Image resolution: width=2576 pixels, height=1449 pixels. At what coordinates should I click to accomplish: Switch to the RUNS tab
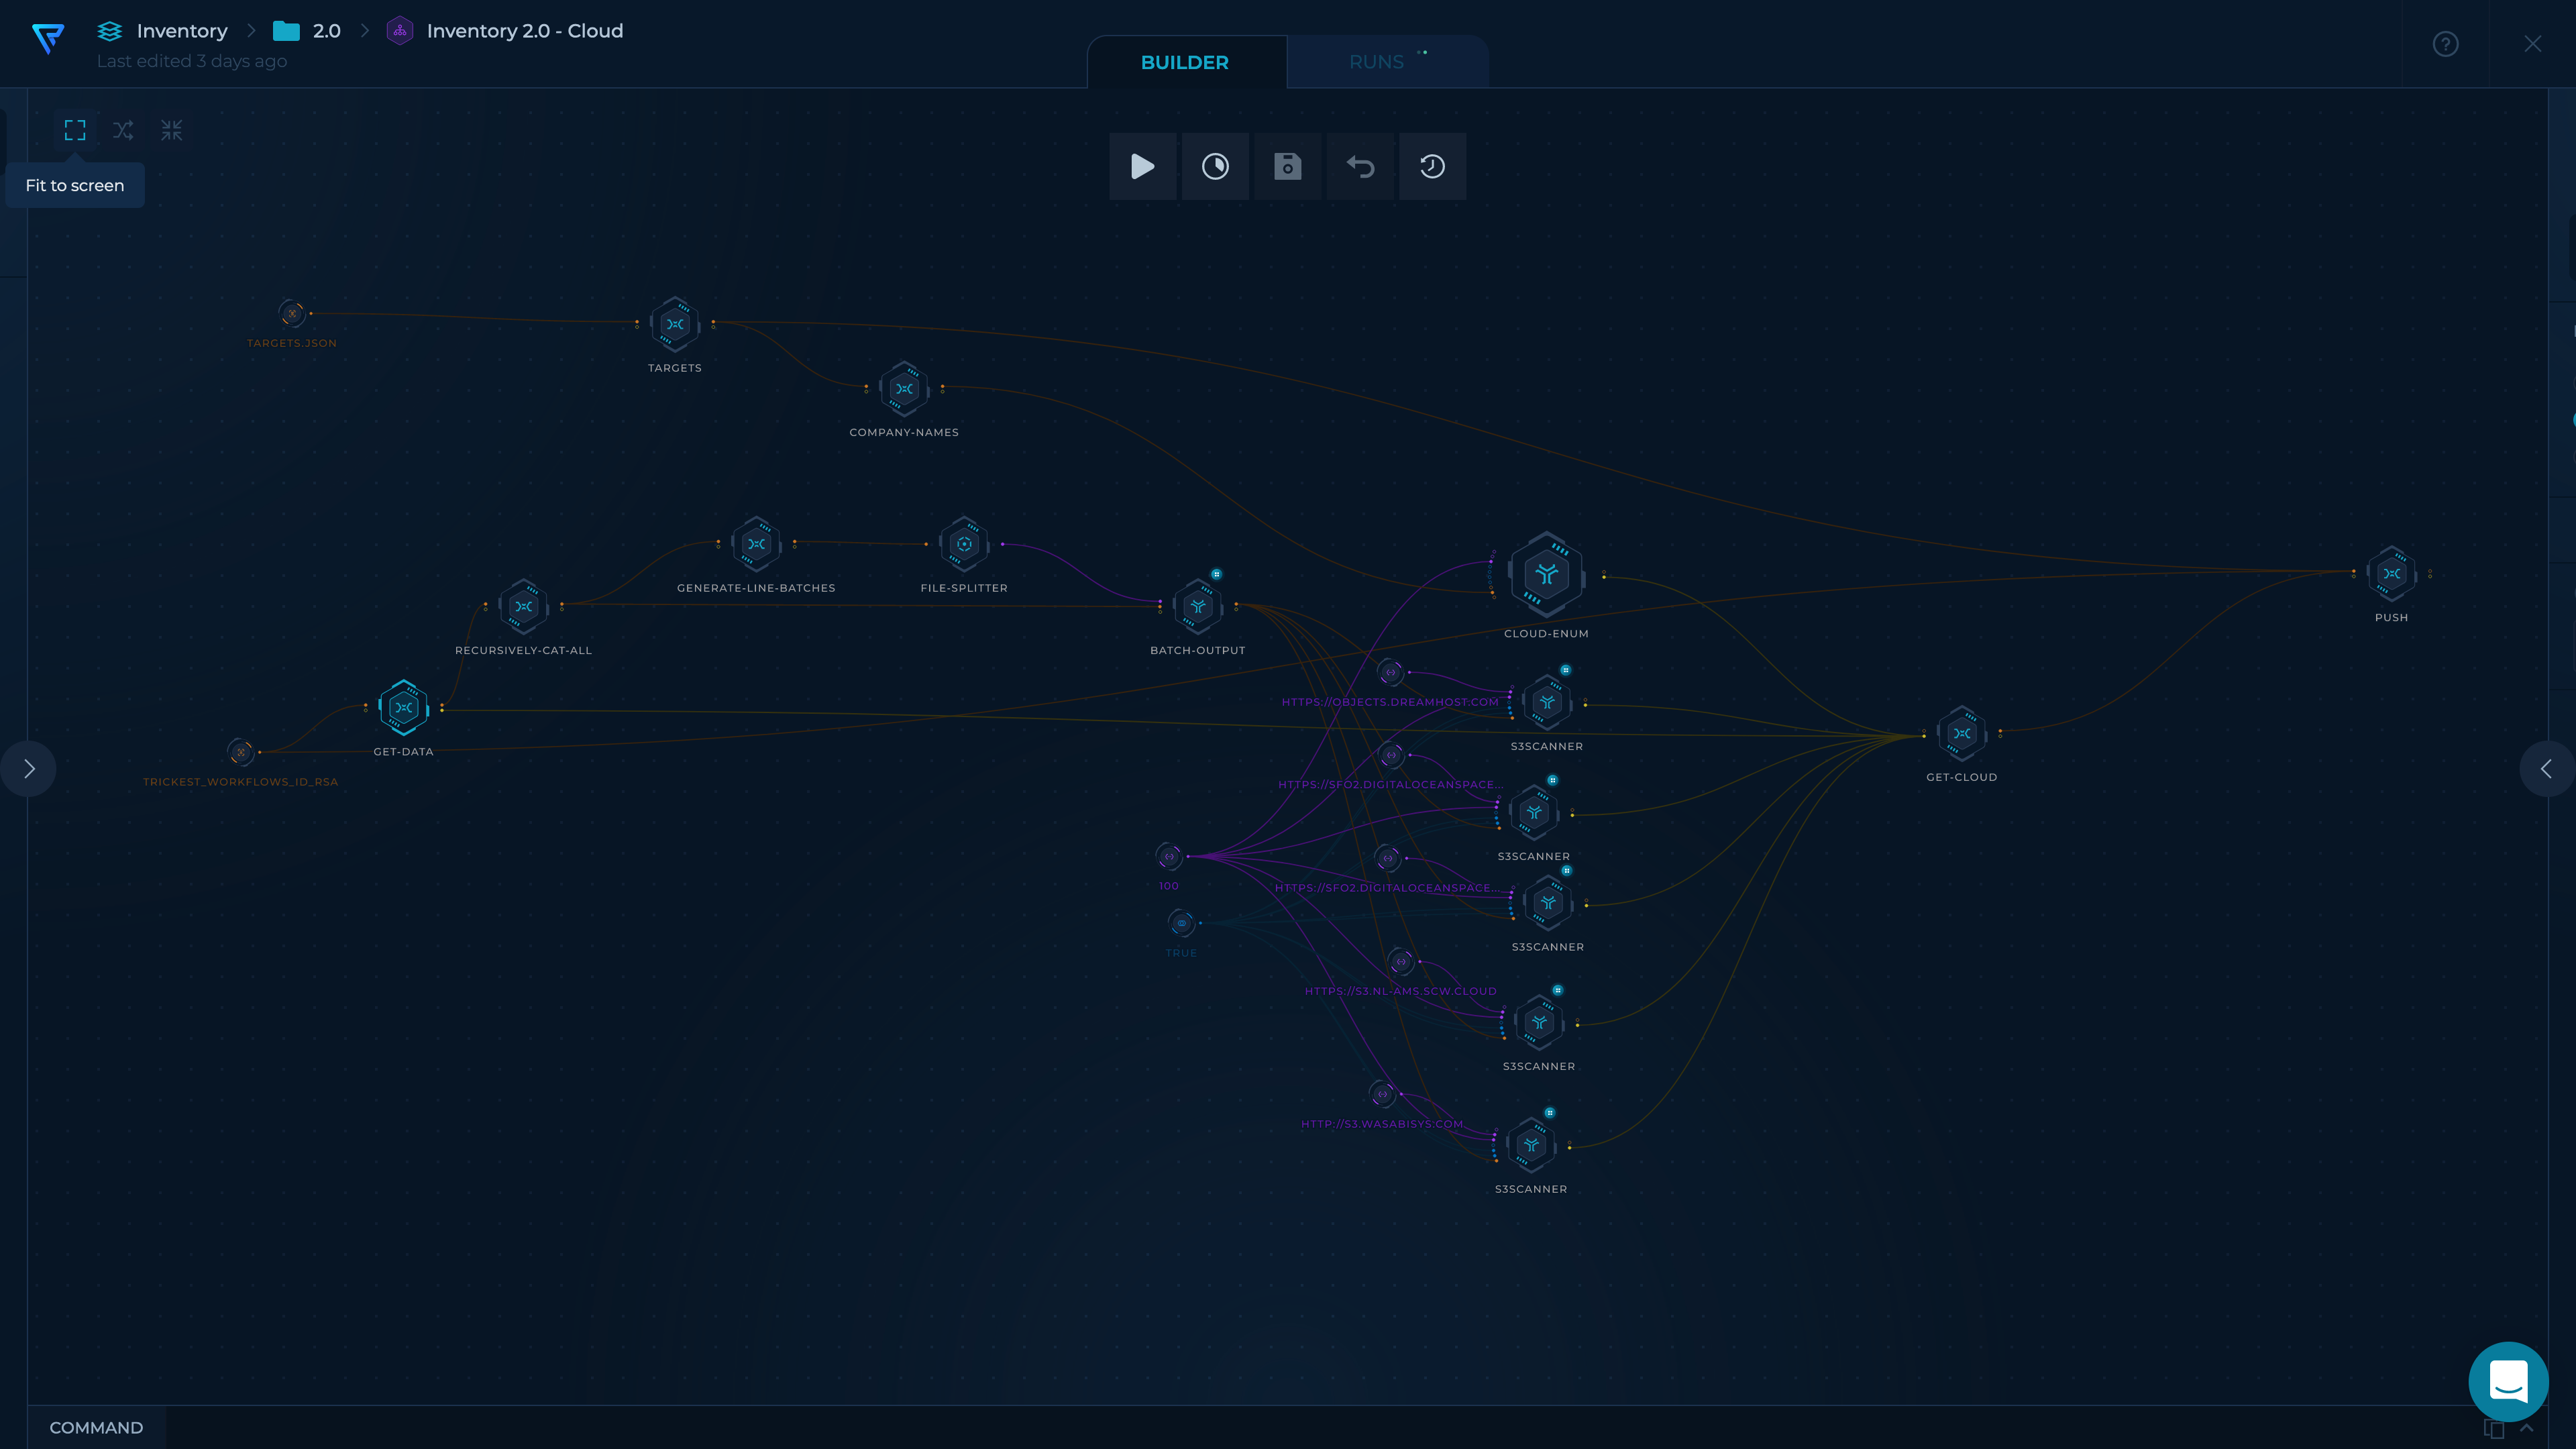click(x=1376, y=62)
